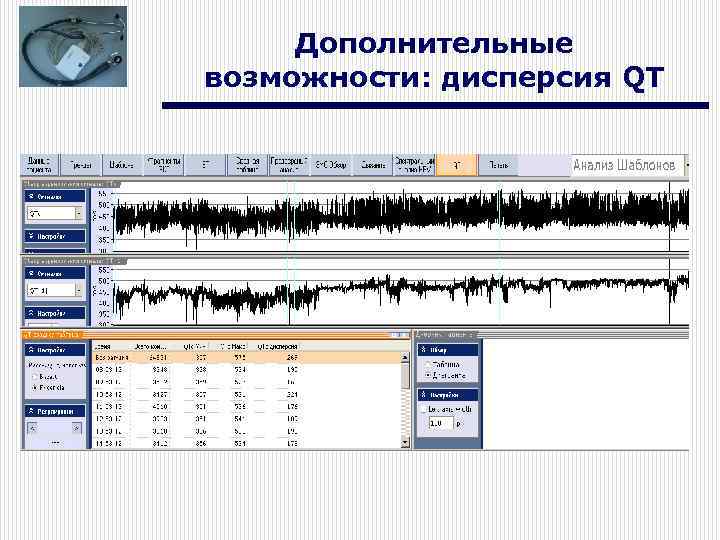The image size is (720, 540).
Task: Collapse the Сигналы section of the upper chart
Action: point(55,197)
